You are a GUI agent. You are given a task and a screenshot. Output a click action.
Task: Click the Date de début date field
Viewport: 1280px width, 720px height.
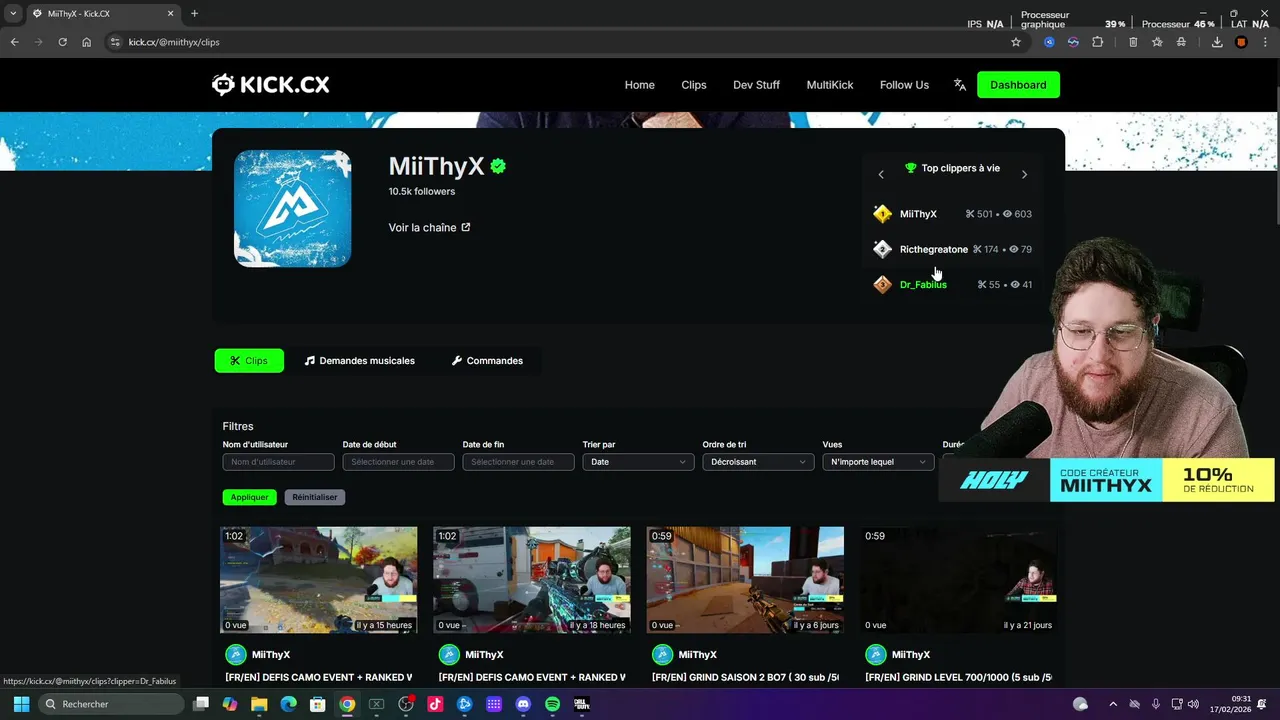click(398, 462)
